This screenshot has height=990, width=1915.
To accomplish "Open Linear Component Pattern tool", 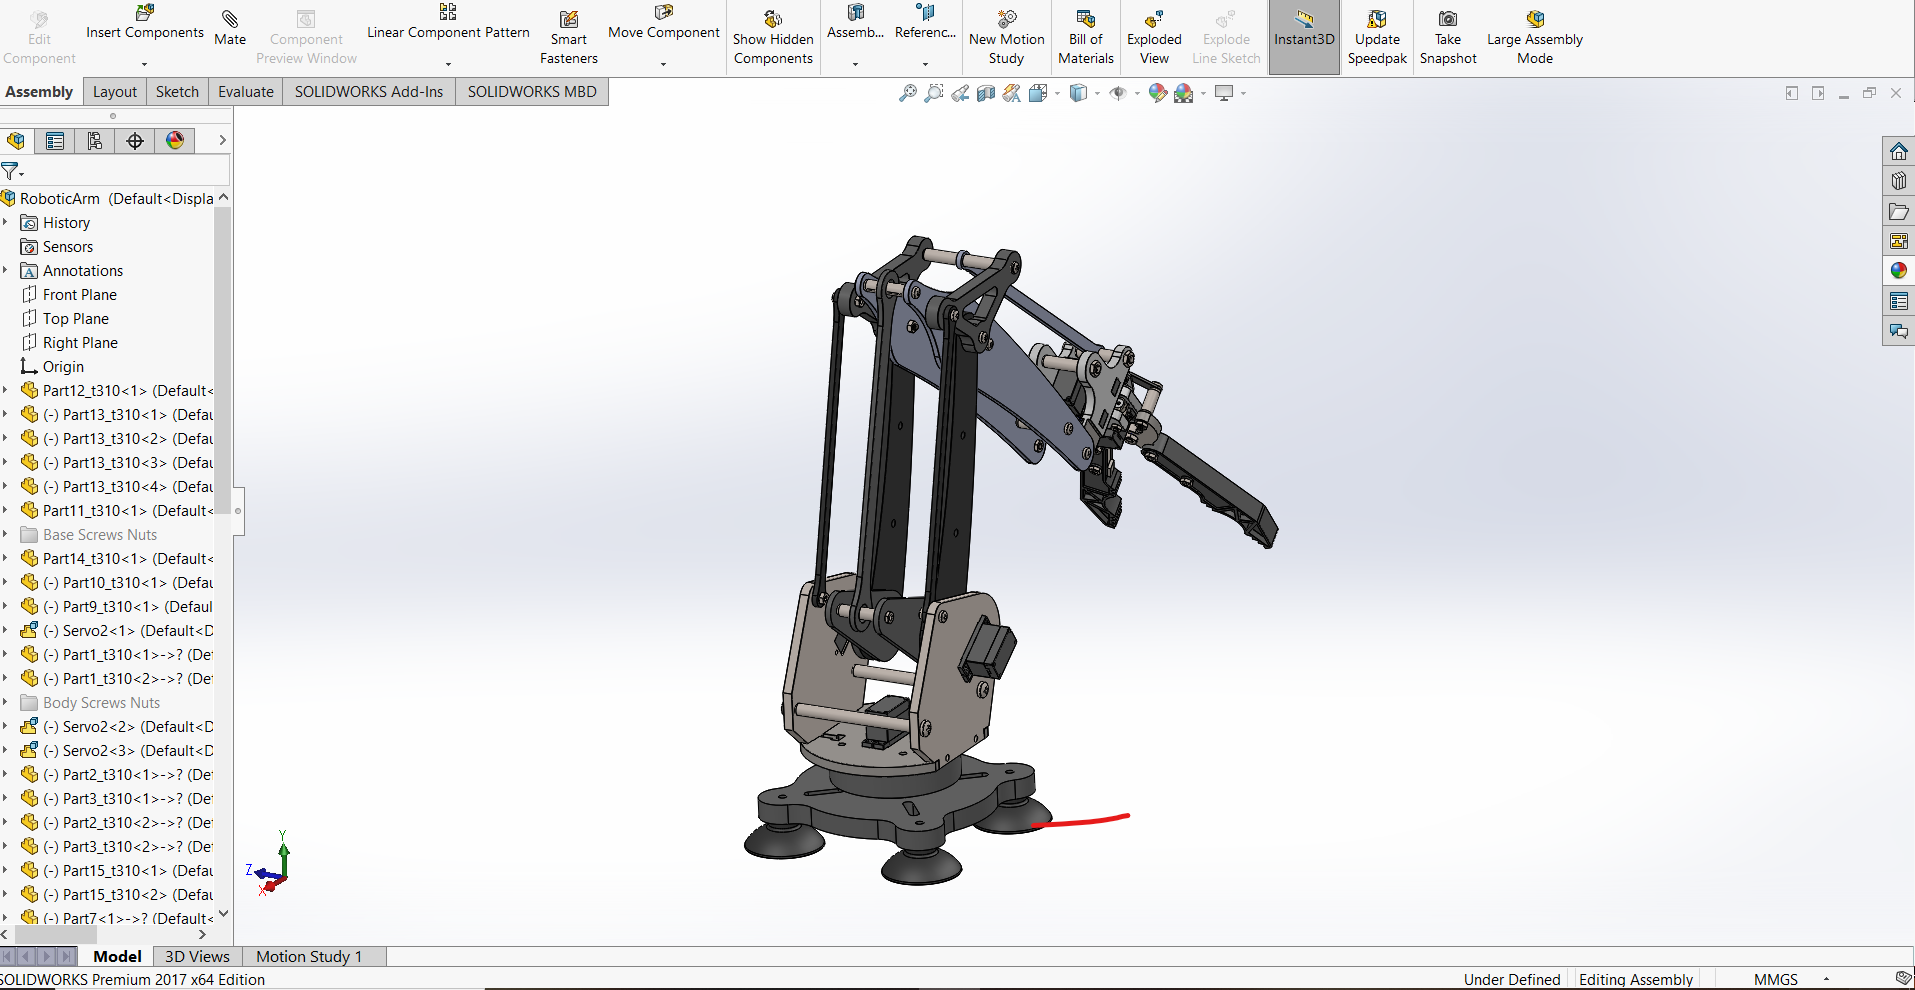I will coord(448,22).
